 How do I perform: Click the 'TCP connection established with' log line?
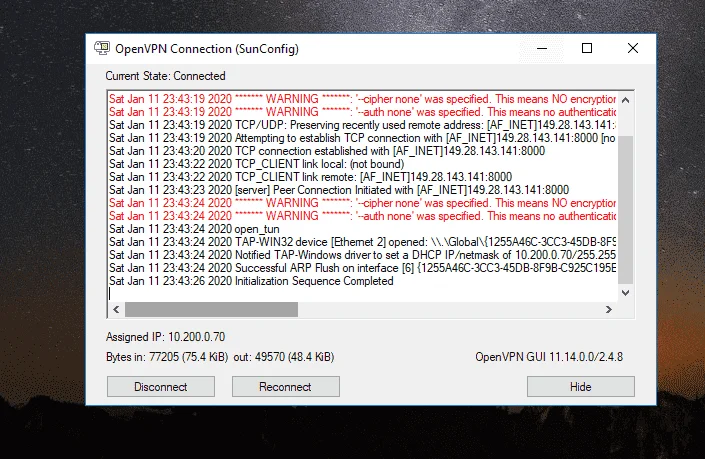[x=327, y=151]
